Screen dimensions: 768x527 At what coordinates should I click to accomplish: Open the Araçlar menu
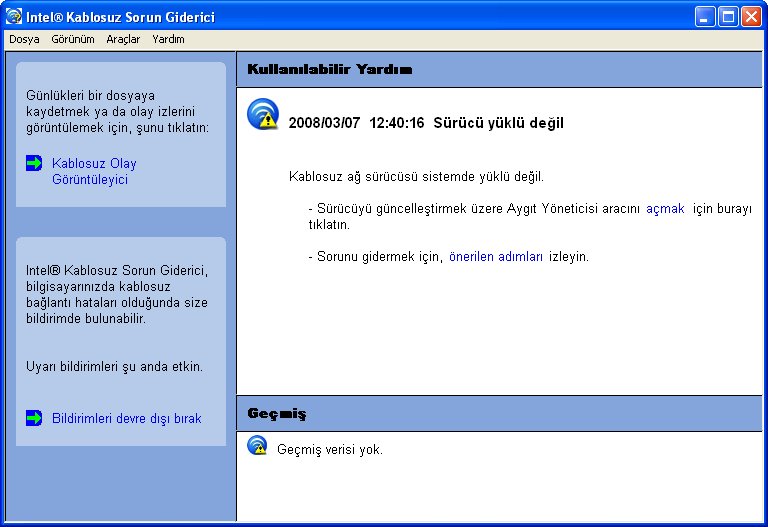click(123, 39)
